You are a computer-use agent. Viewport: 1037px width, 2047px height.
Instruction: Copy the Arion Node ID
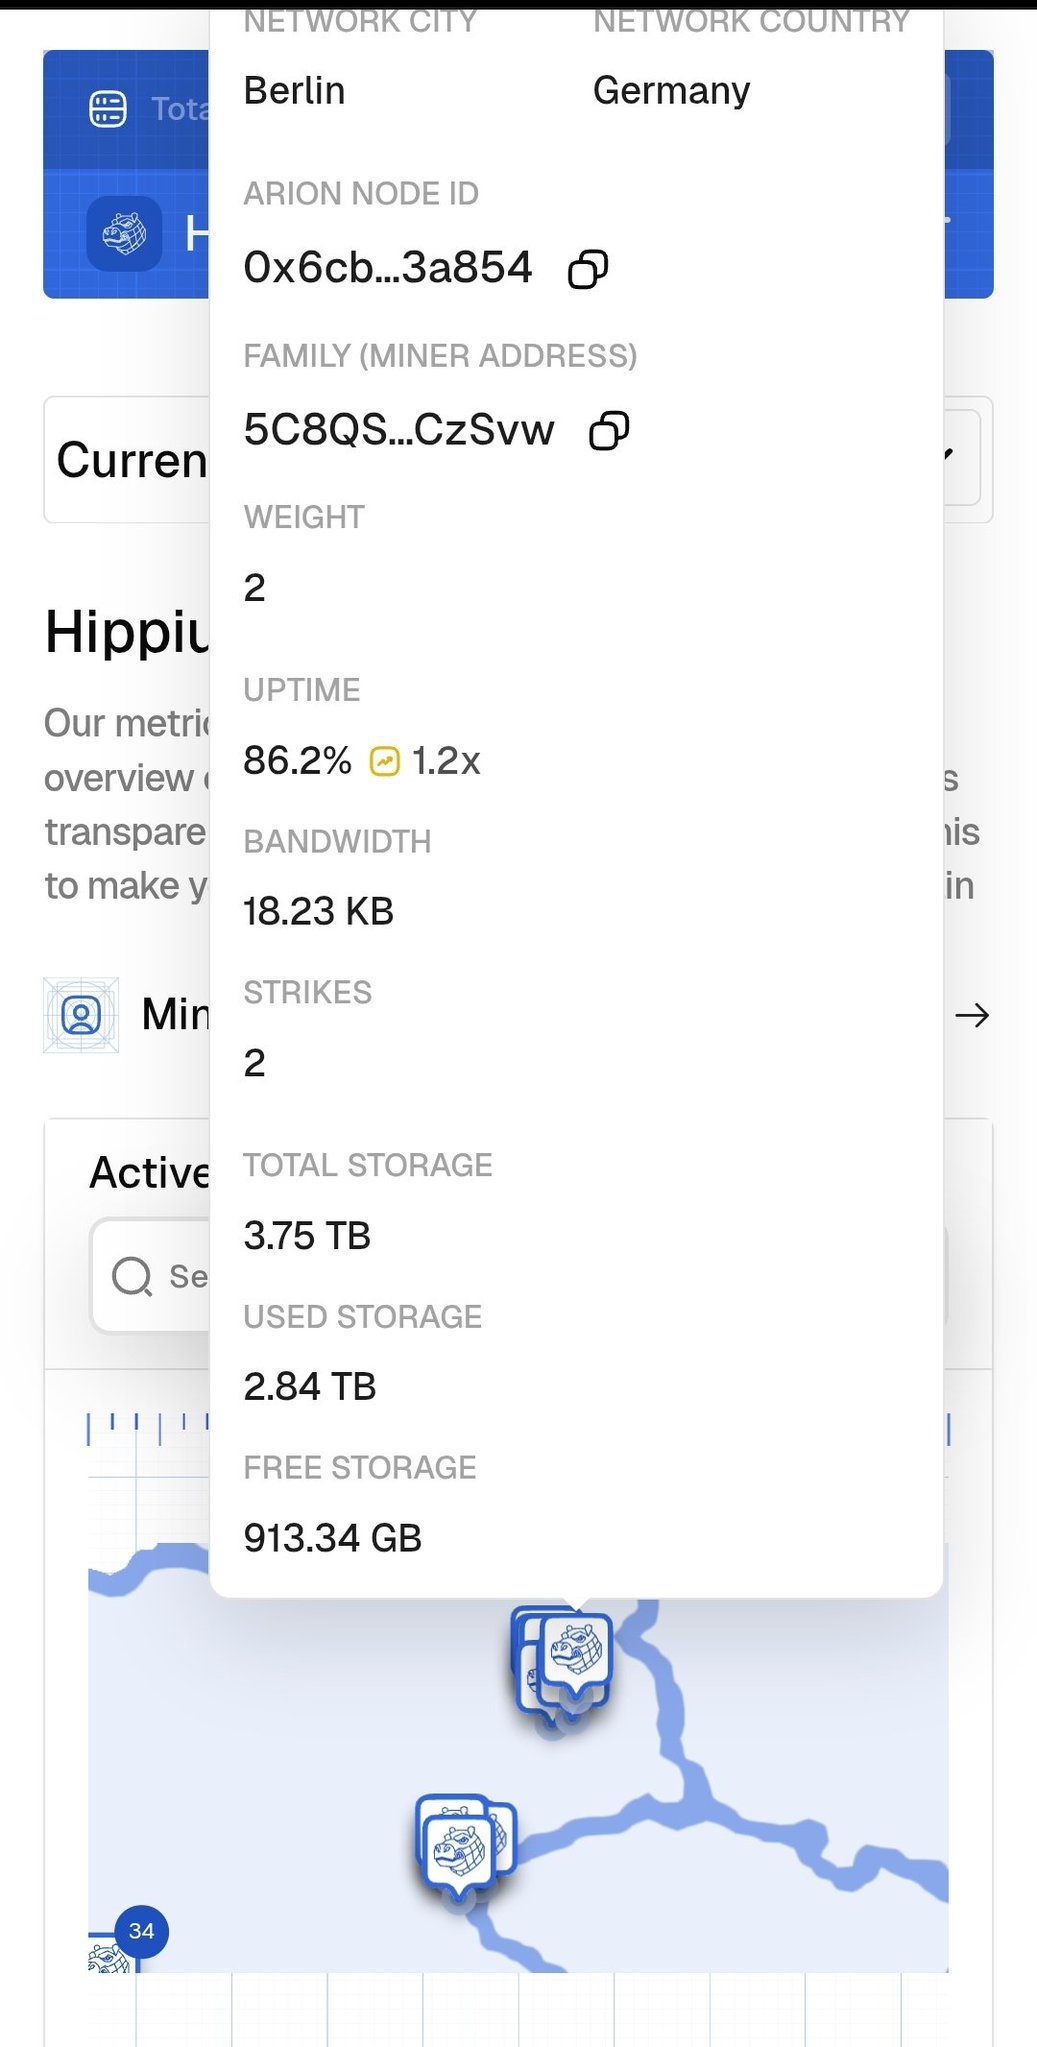pos(588,269)
